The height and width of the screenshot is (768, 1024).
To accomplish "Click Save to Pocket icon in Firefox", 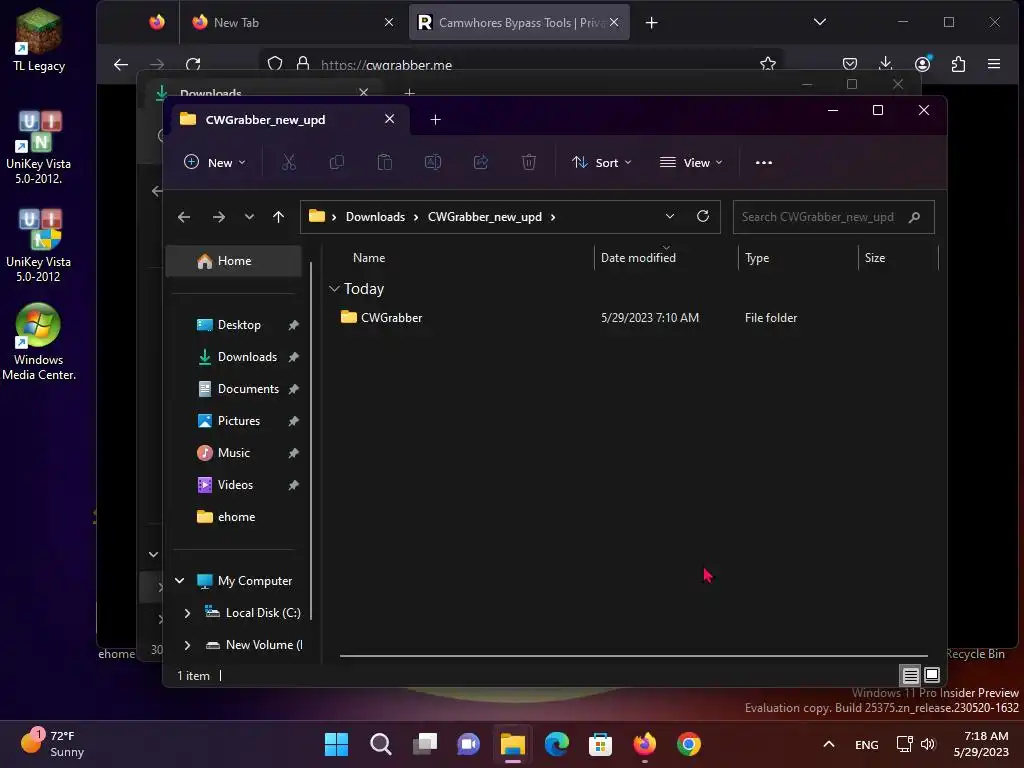I will tap(850, 64).
